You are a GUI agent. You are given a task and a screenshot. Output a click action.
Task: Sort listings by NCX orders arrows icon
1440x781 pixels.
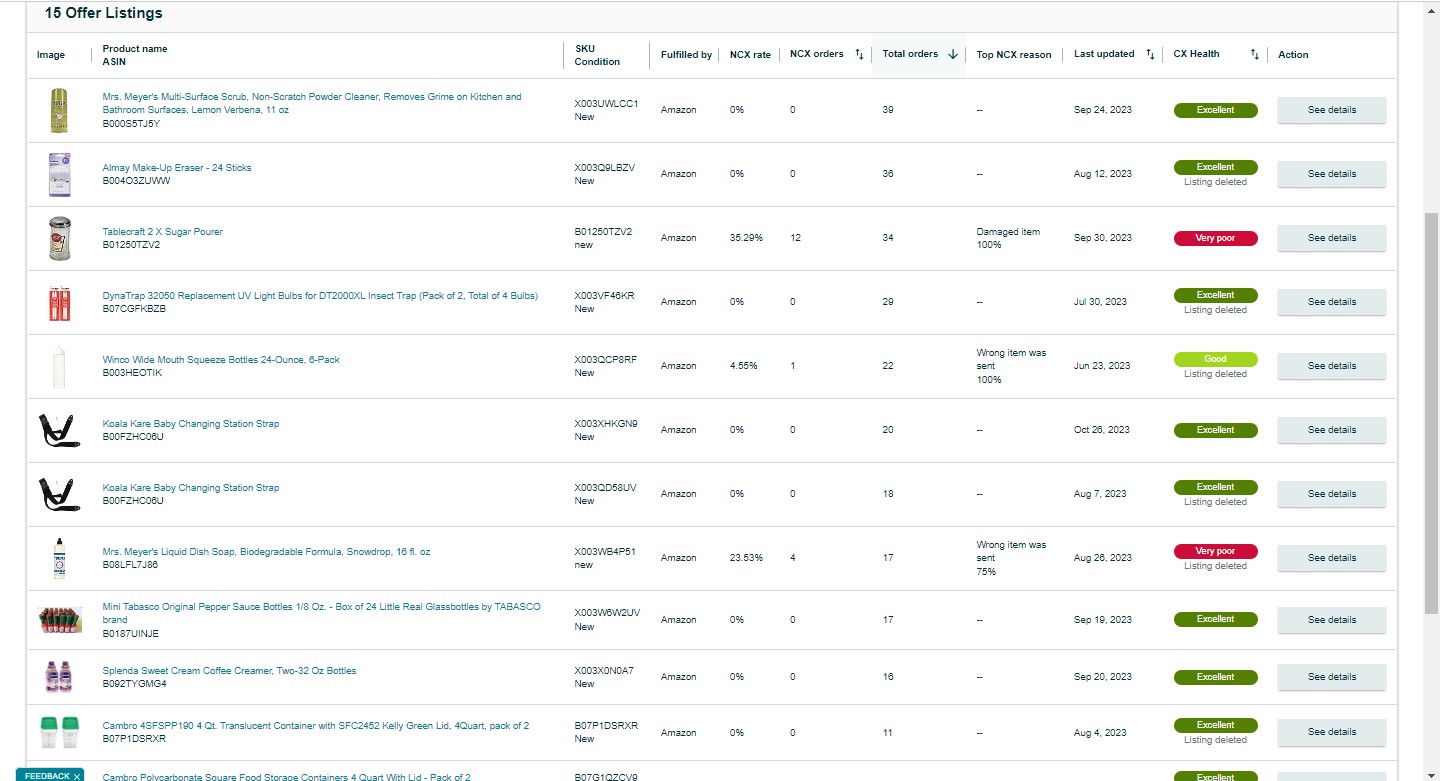(859, 55)
